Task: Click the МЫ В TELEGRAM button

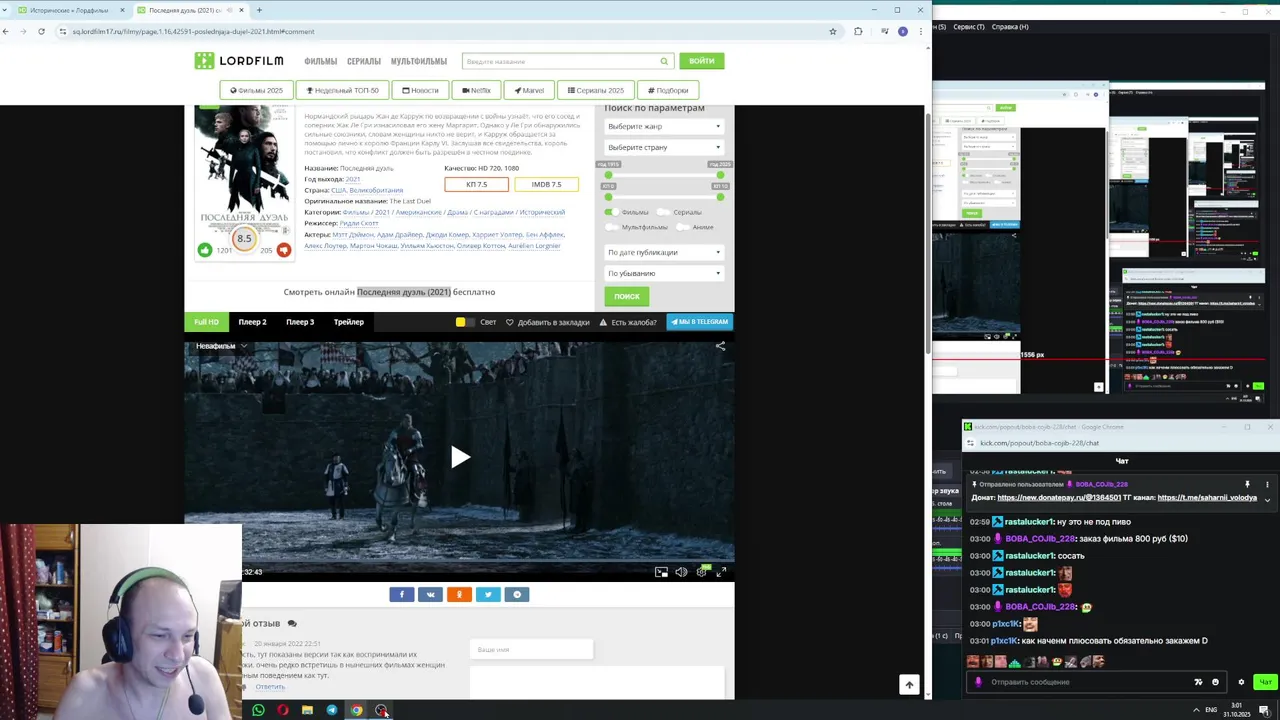Action: point(700,322)
